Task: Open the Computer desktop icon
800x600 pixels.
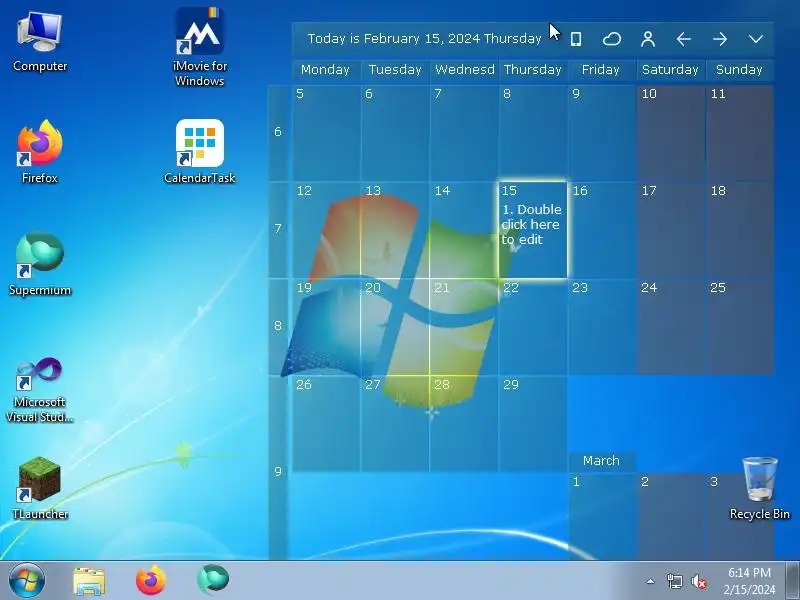Action: (x=40, y=42)
